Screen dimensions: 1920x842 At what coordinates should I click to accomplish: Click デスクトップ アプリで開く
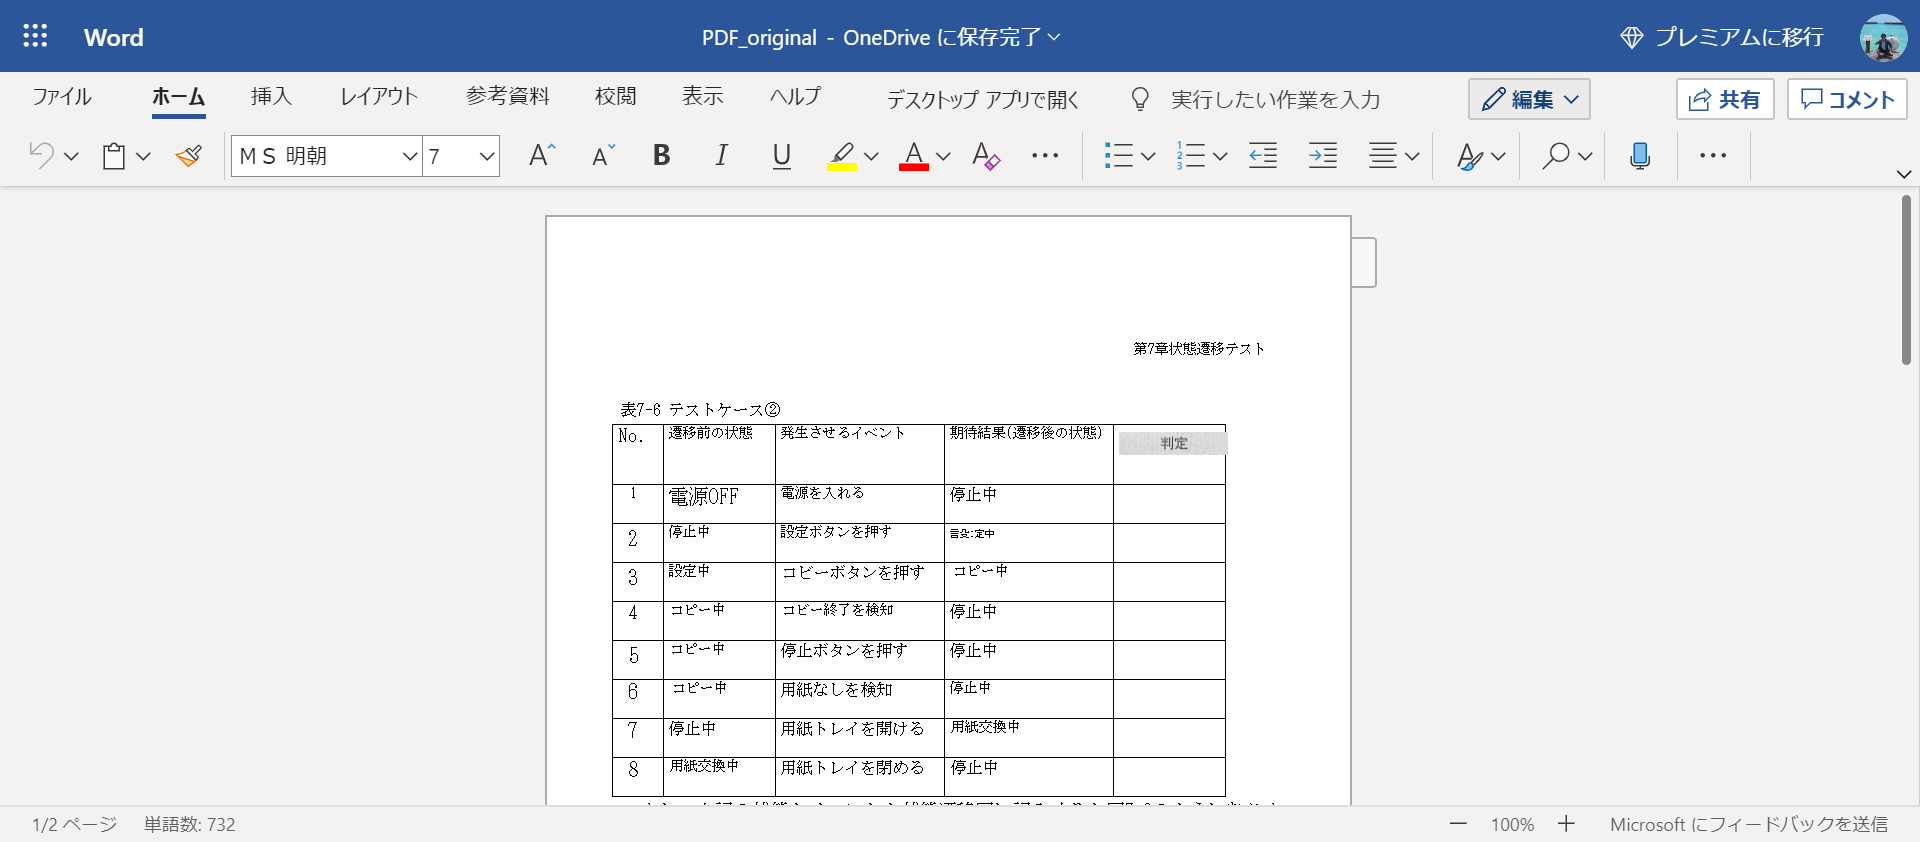click(x=983, y=99)
